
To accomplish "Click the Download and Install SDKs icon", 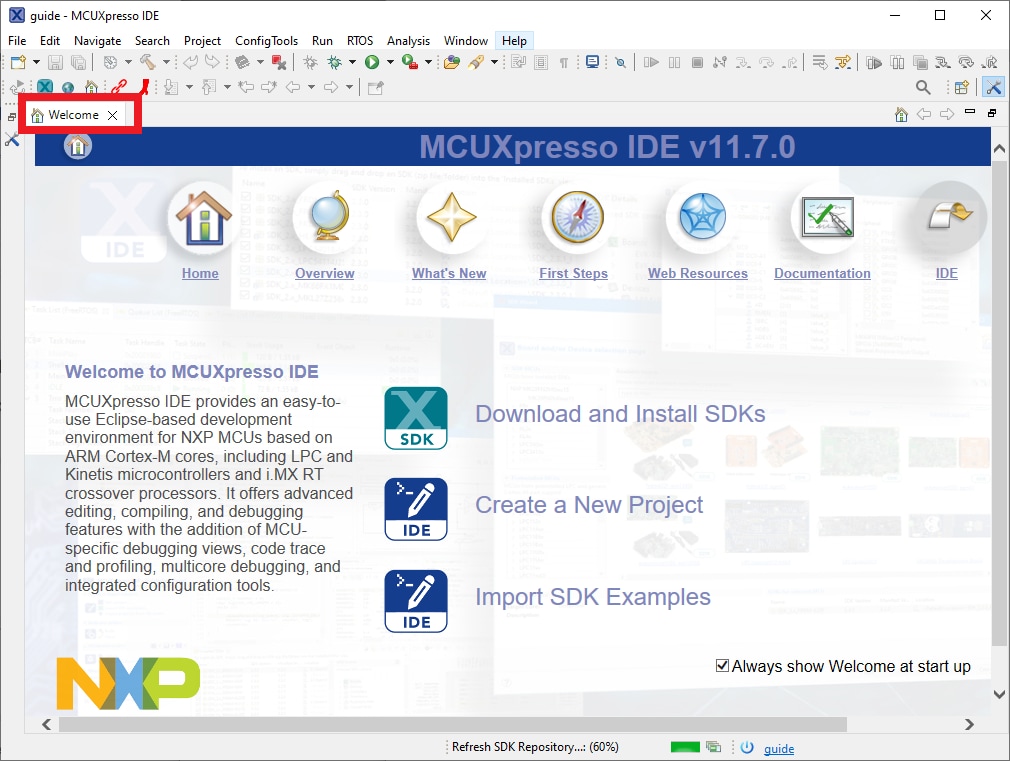I will point(415,418).
